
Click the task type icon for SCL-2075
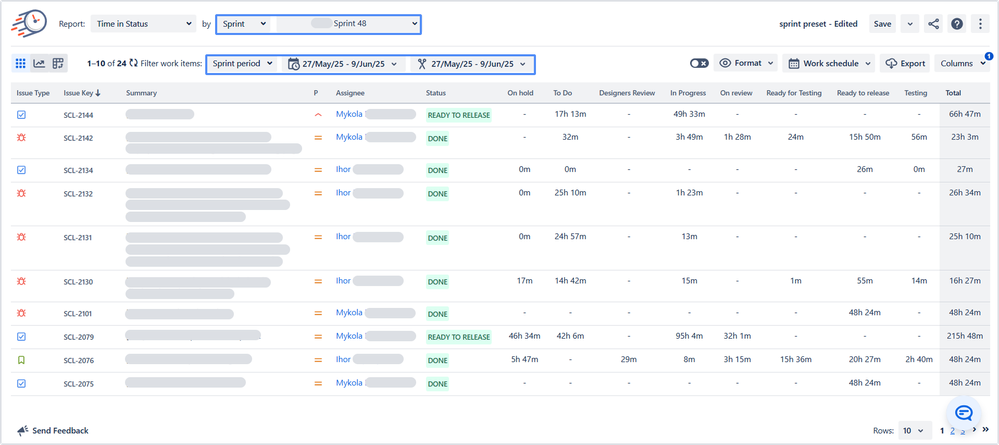pyautogui.click(x=21, y=383)
